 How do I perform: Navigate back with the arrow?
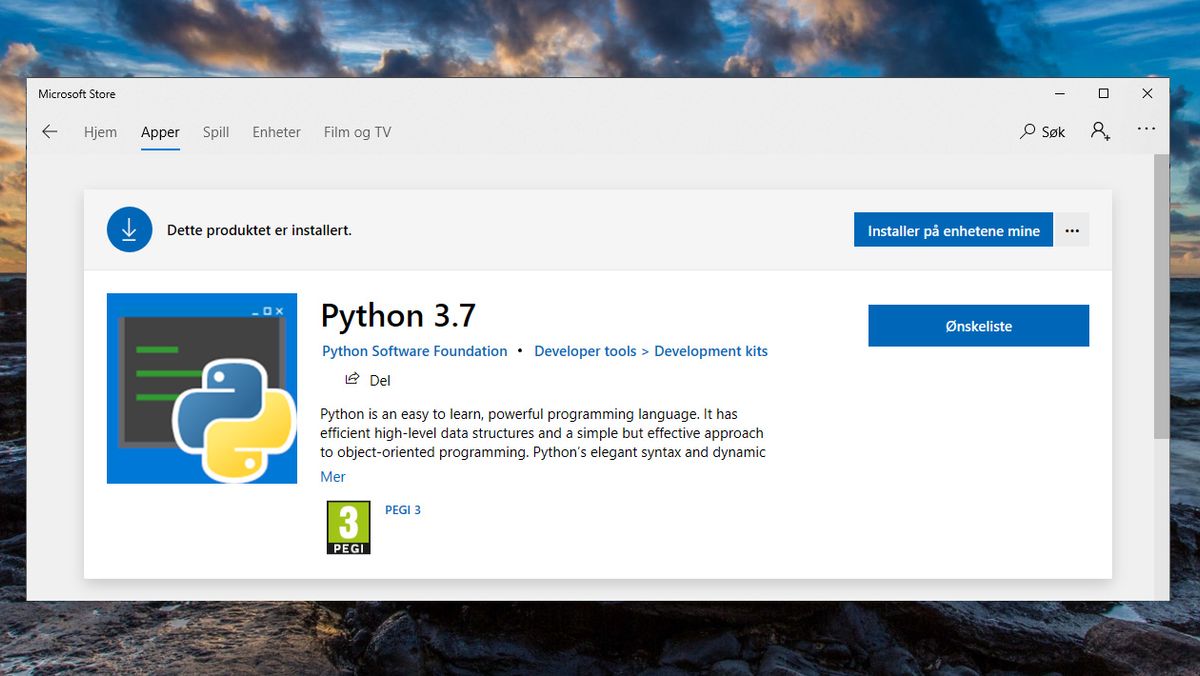click(x=50, y=131)
